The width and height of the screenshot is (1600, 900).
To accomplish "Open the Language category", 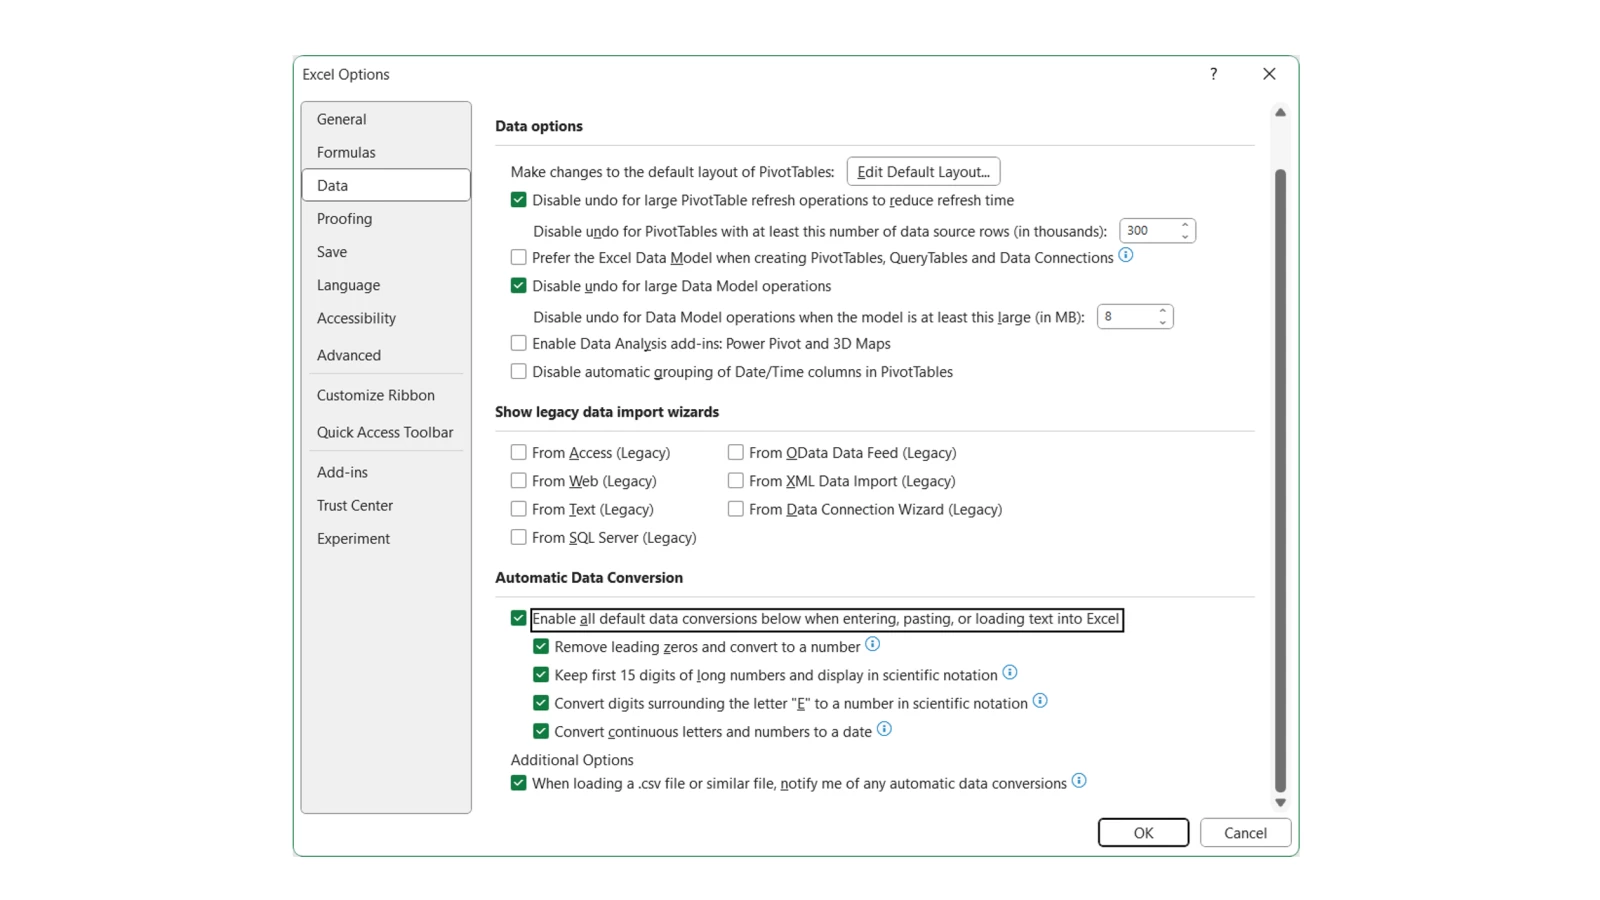I will 386,285.
